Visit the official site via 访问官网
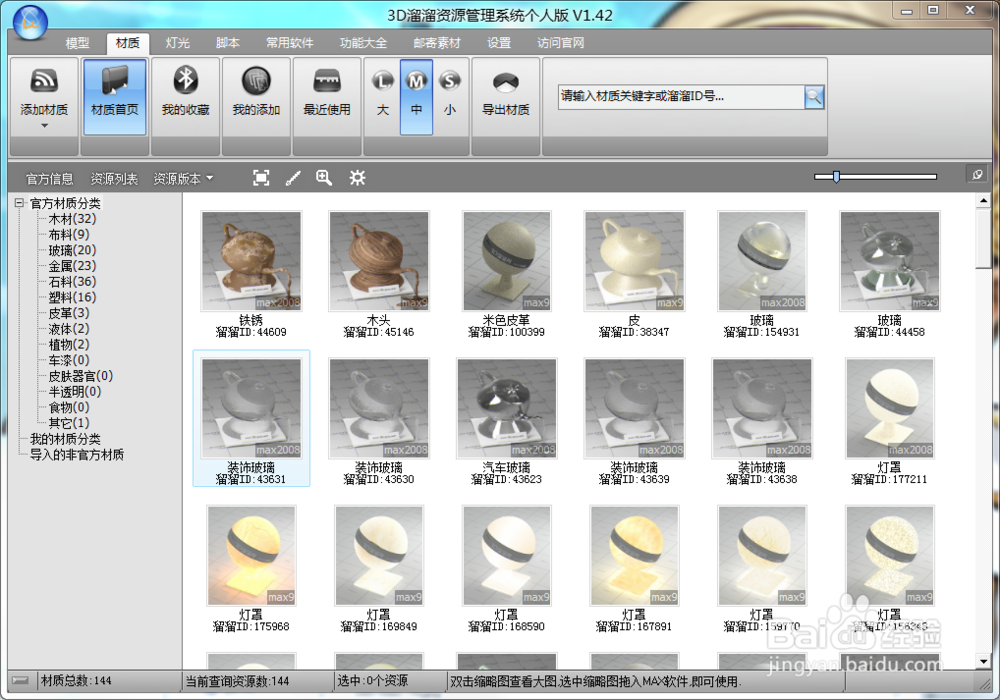1000x700 pixels. 561,43
